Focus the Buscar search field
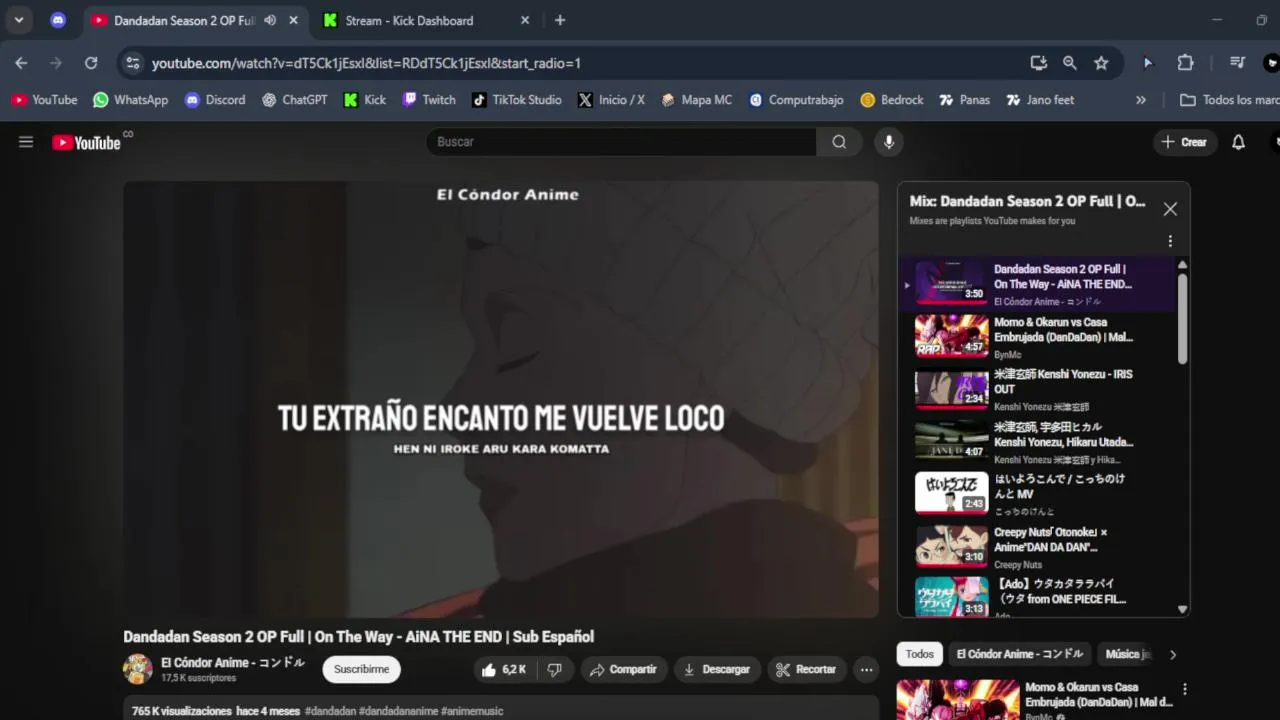The height and width of the screenshot is (720, 1280). click(x=621, y=142)
